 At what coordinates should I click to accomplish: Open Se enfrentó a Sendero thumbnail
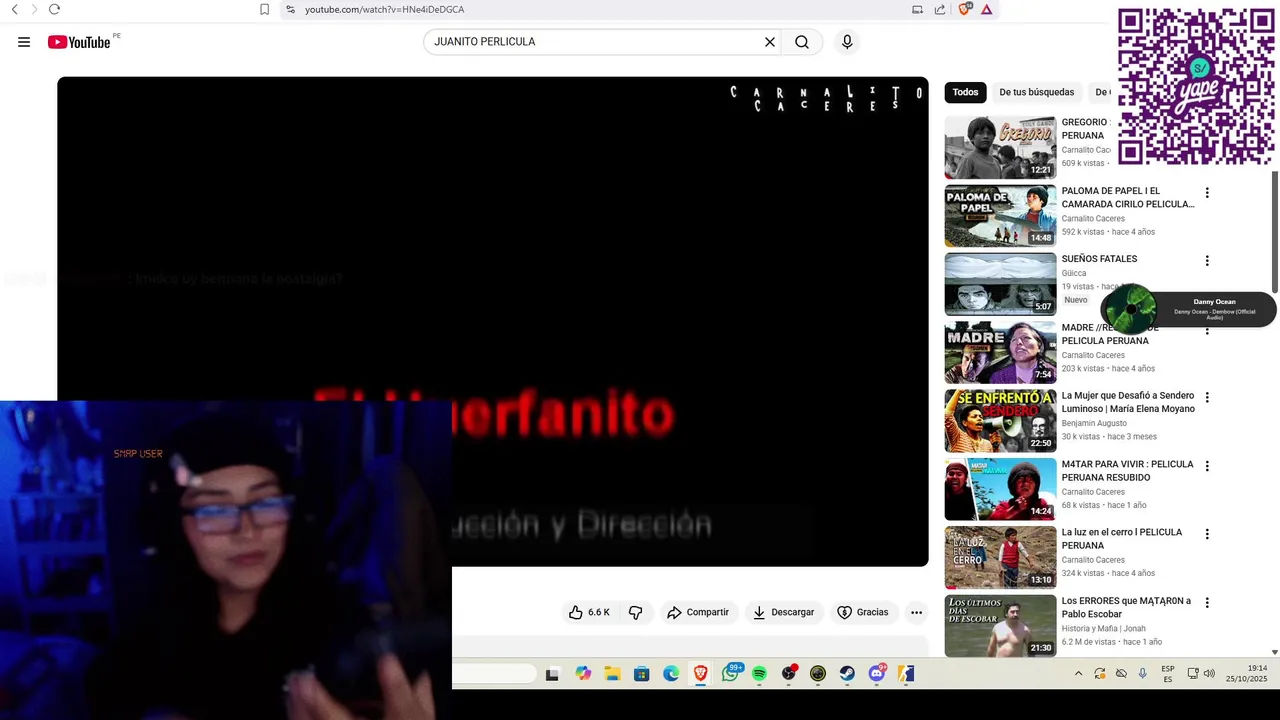[1000, 421]
